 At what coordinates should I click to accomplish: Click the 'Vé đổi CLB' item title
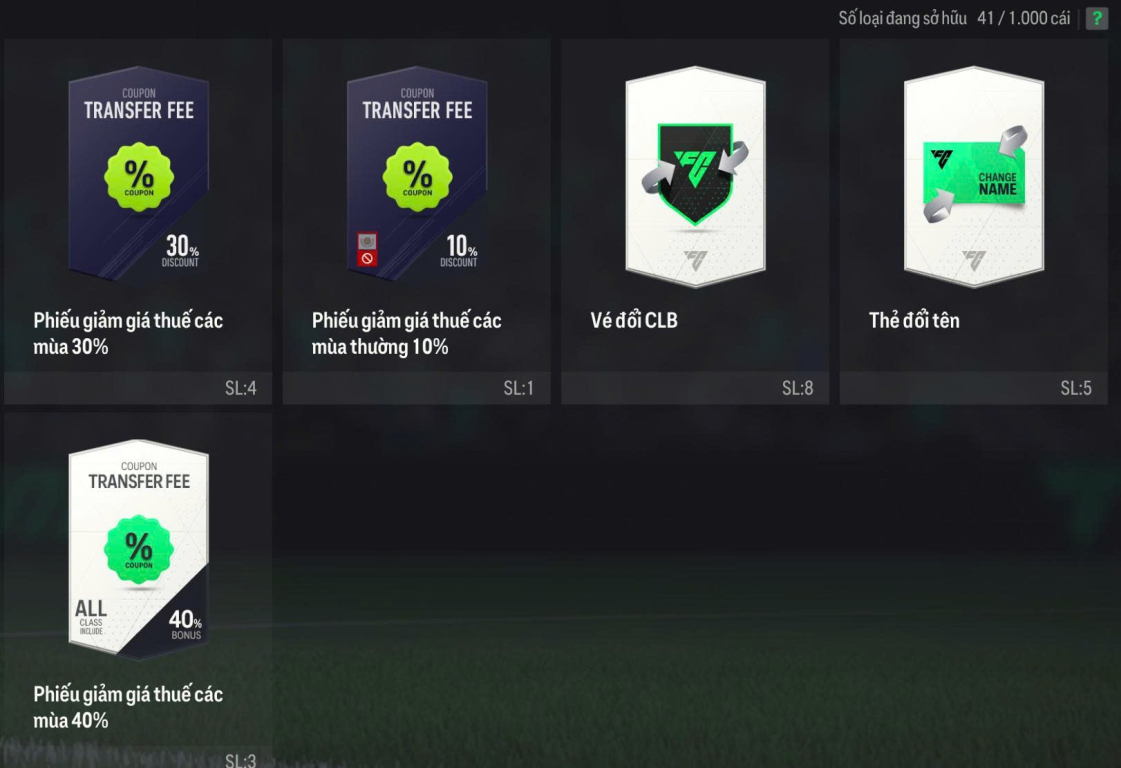pos(633,320)
